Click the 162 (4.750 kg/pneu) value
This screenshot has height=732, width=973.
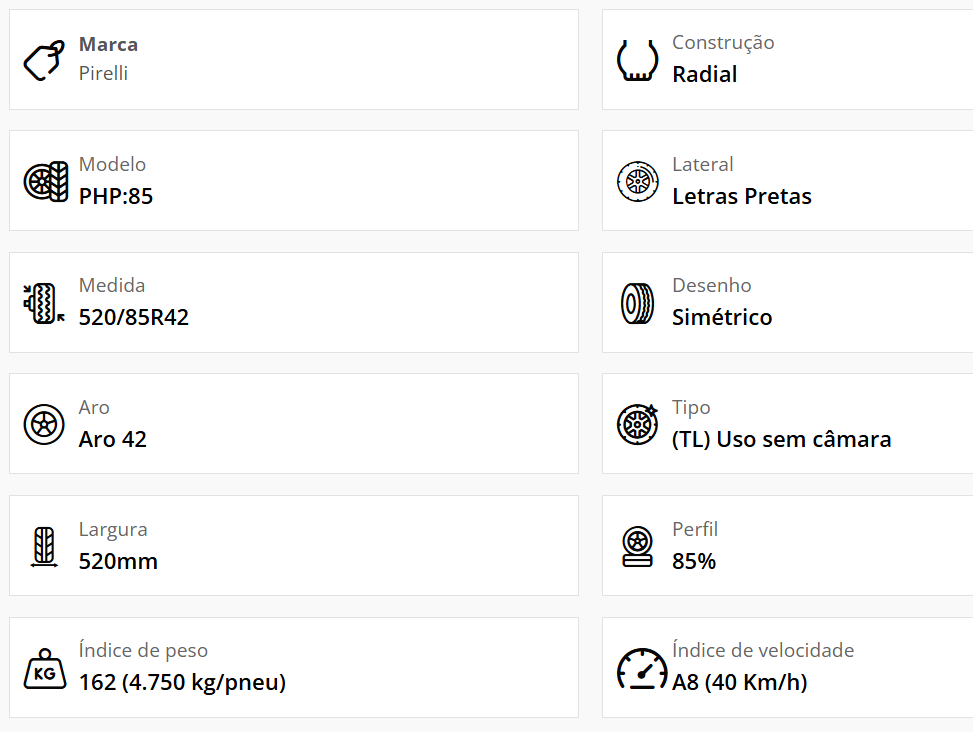coord(182,683)
